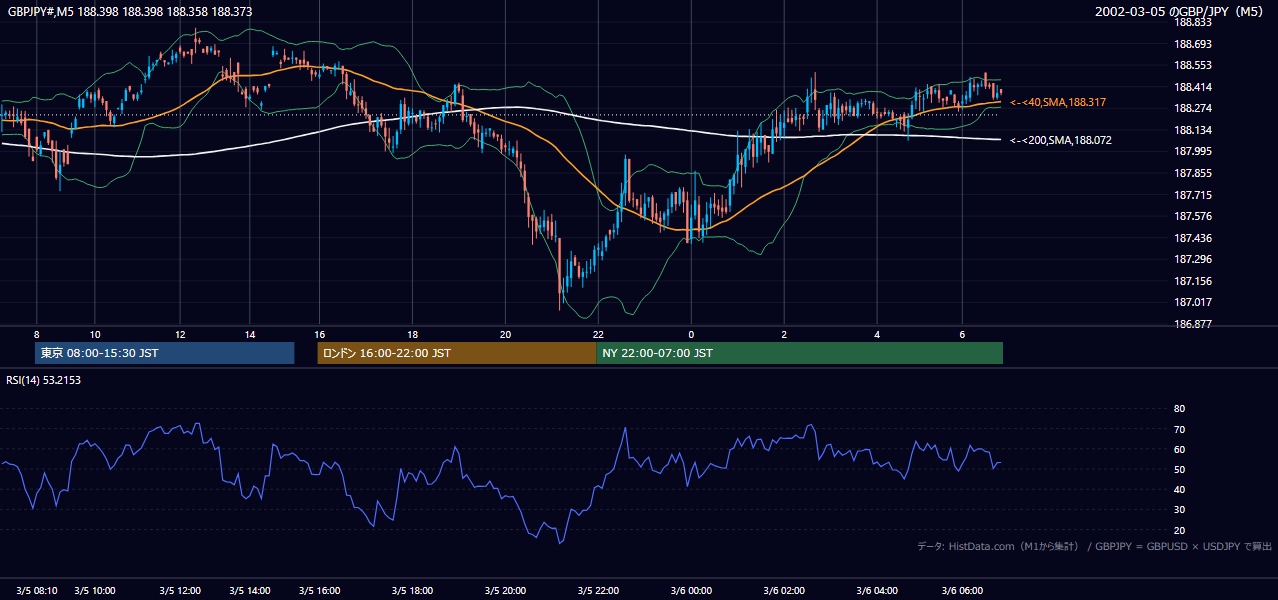This screenshot has height=600, width=1278.
Task: Click the 187.156 price axis label
Action: click(1193, 281)
